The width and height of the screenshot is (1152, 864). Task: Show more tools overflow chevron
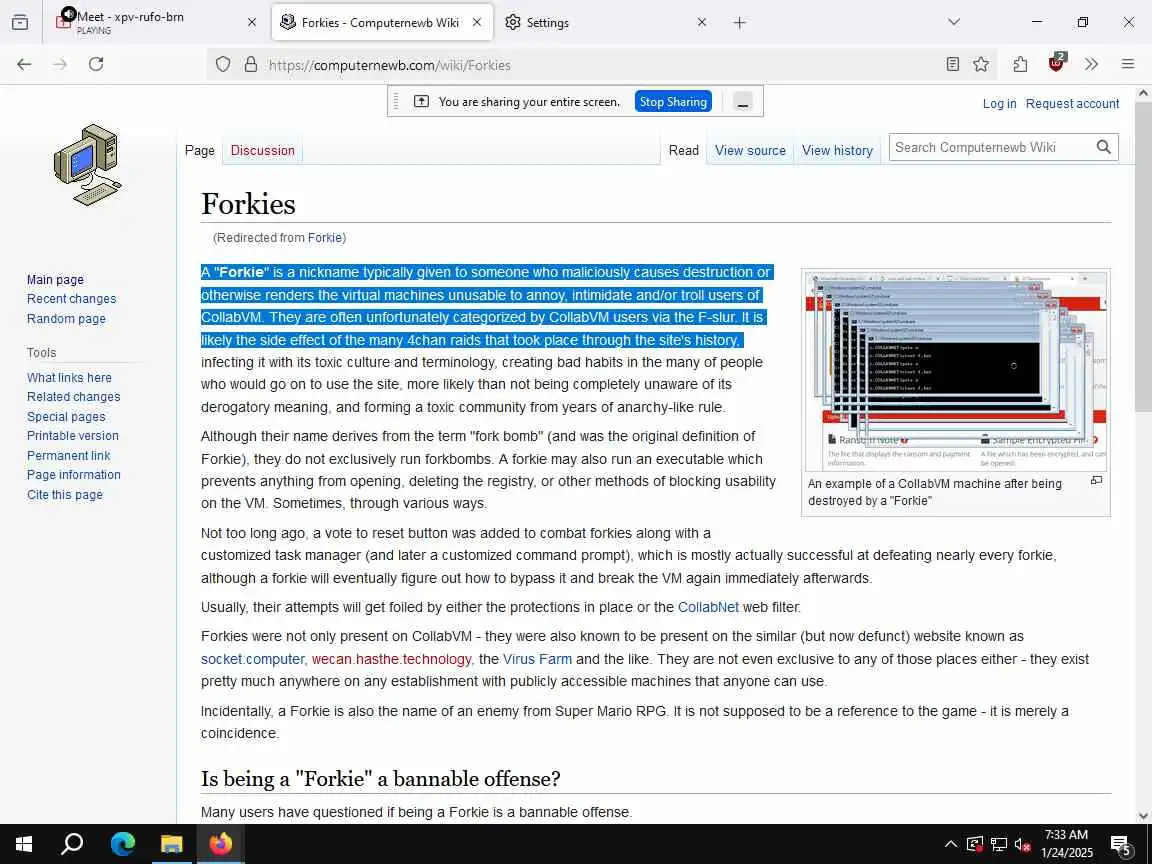click(x=1091, y=65)
